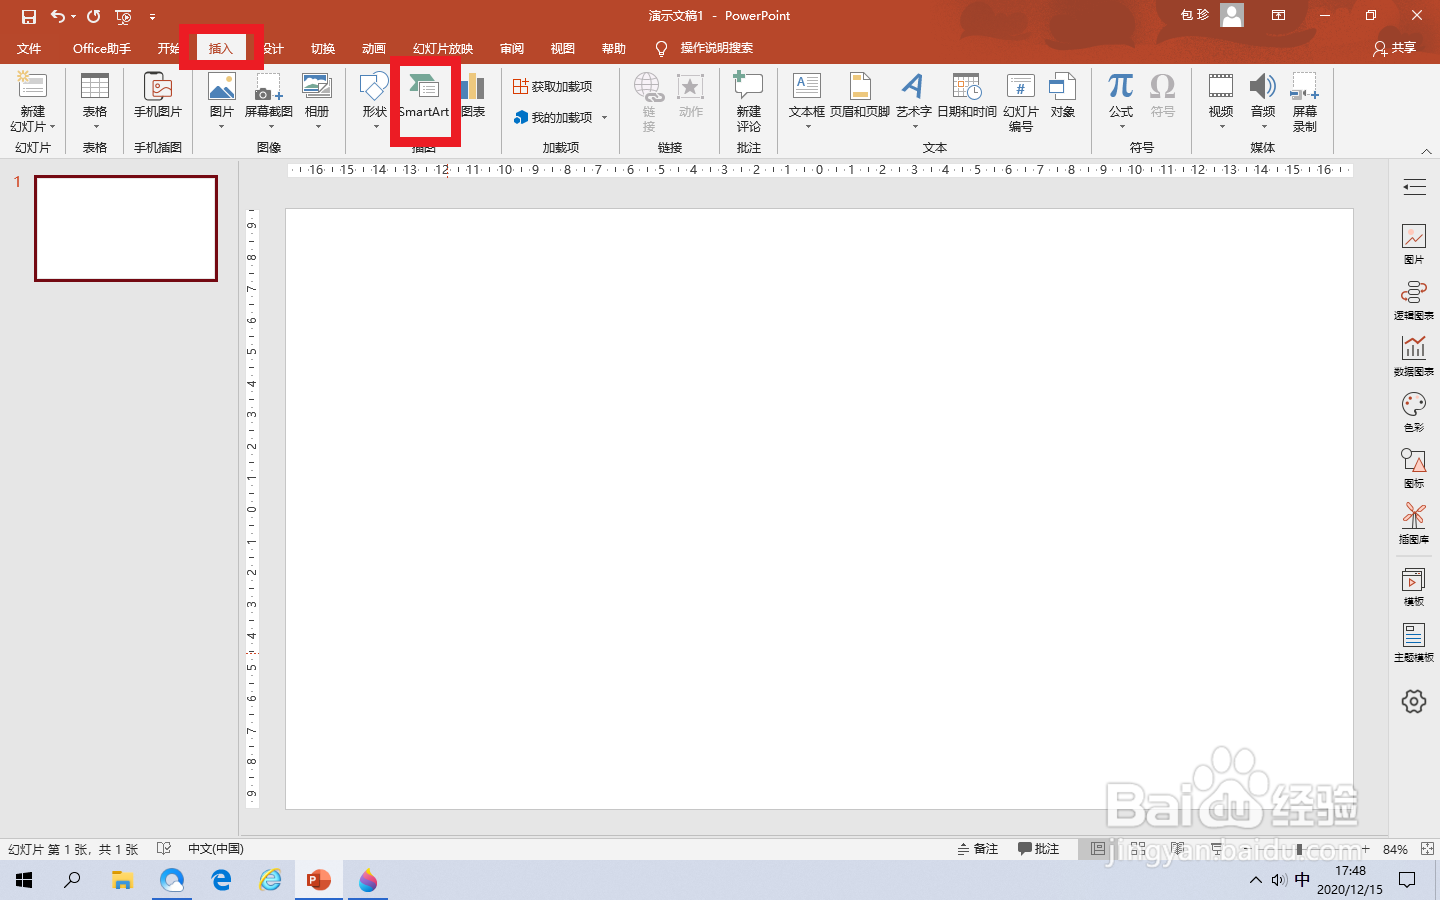
Task: Open the 文件 file tab
Action: 29,48
